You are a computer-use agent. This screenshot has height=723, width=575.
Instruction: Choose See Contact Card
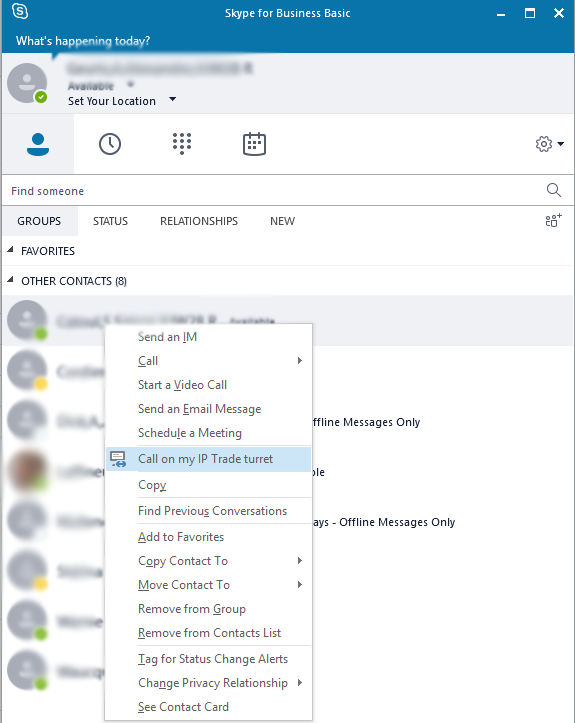[x=208, y=707]
